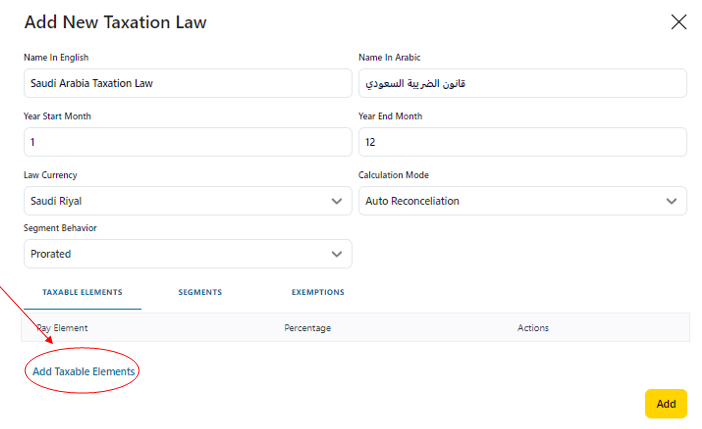Click the Actions column header
The image size is (702, 429).
(x=533, y=328)
